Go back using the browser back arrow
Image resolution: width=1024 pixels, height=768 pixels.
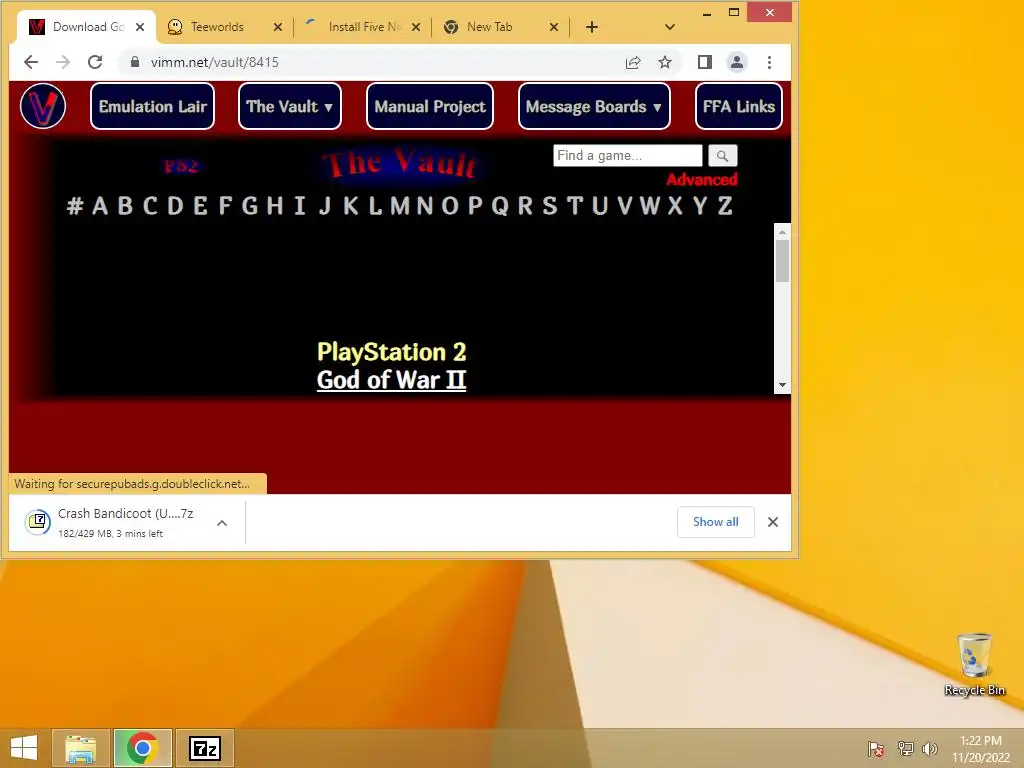click(31, 62)
